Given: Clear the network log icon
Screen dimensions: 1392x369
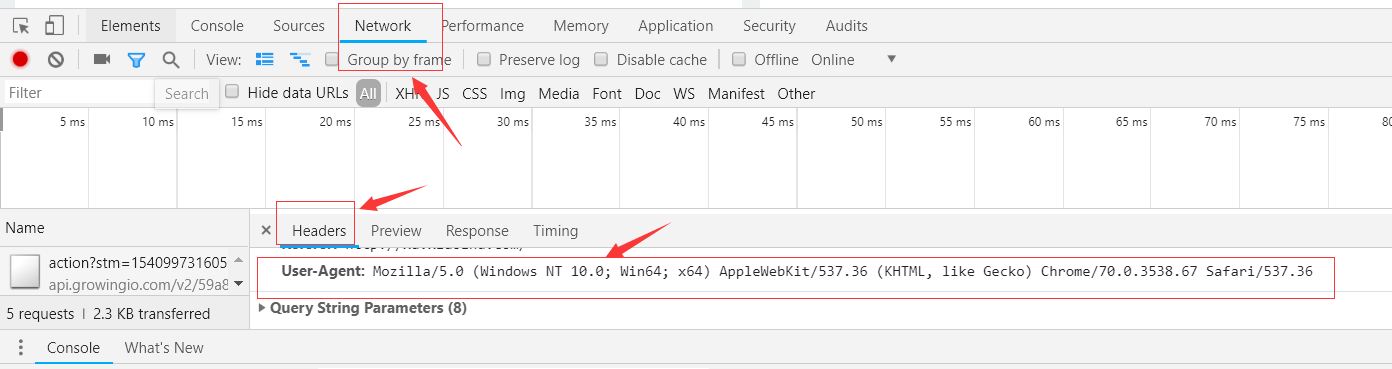Looking at the screenshot, I should point(56,59).
